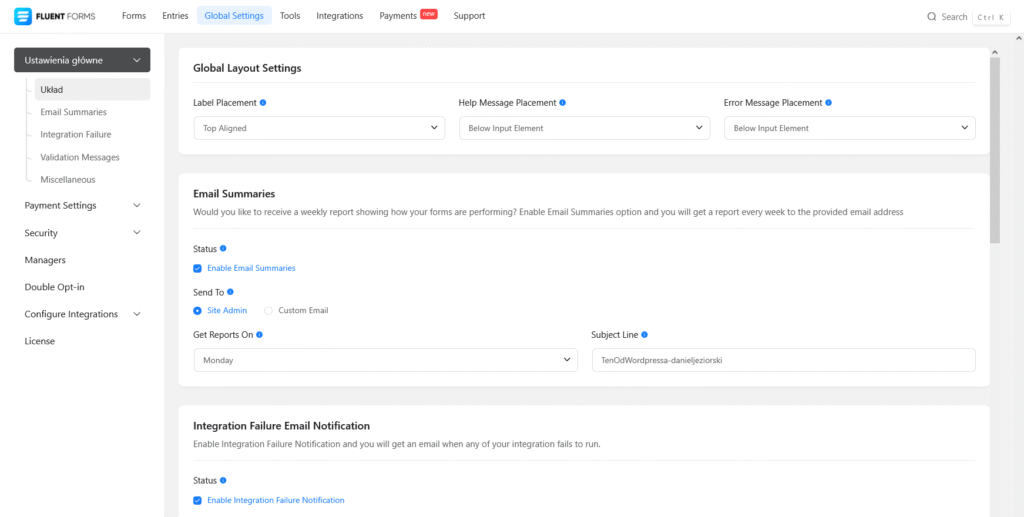Click the Send To info icon
The height and width of the screenshot is (517, 1024).
pyautogui.click(x=230, y=292)
